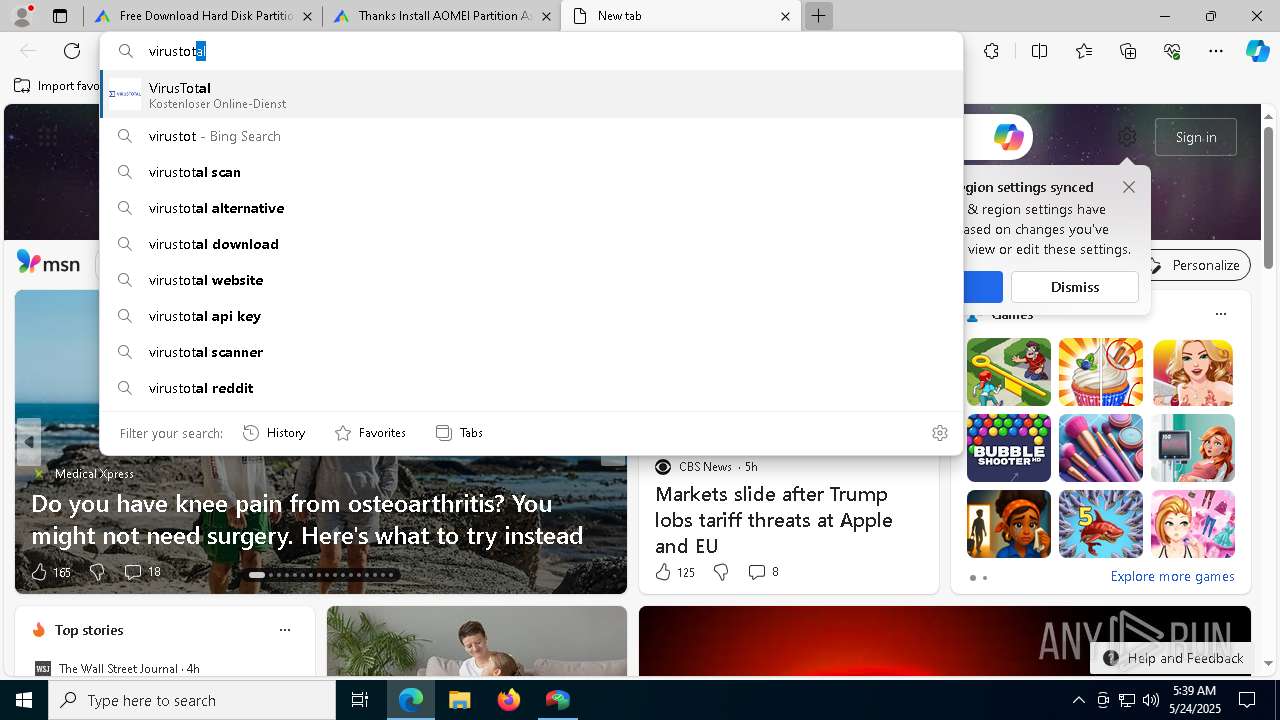Open Windows Start menu

[24, 700]
